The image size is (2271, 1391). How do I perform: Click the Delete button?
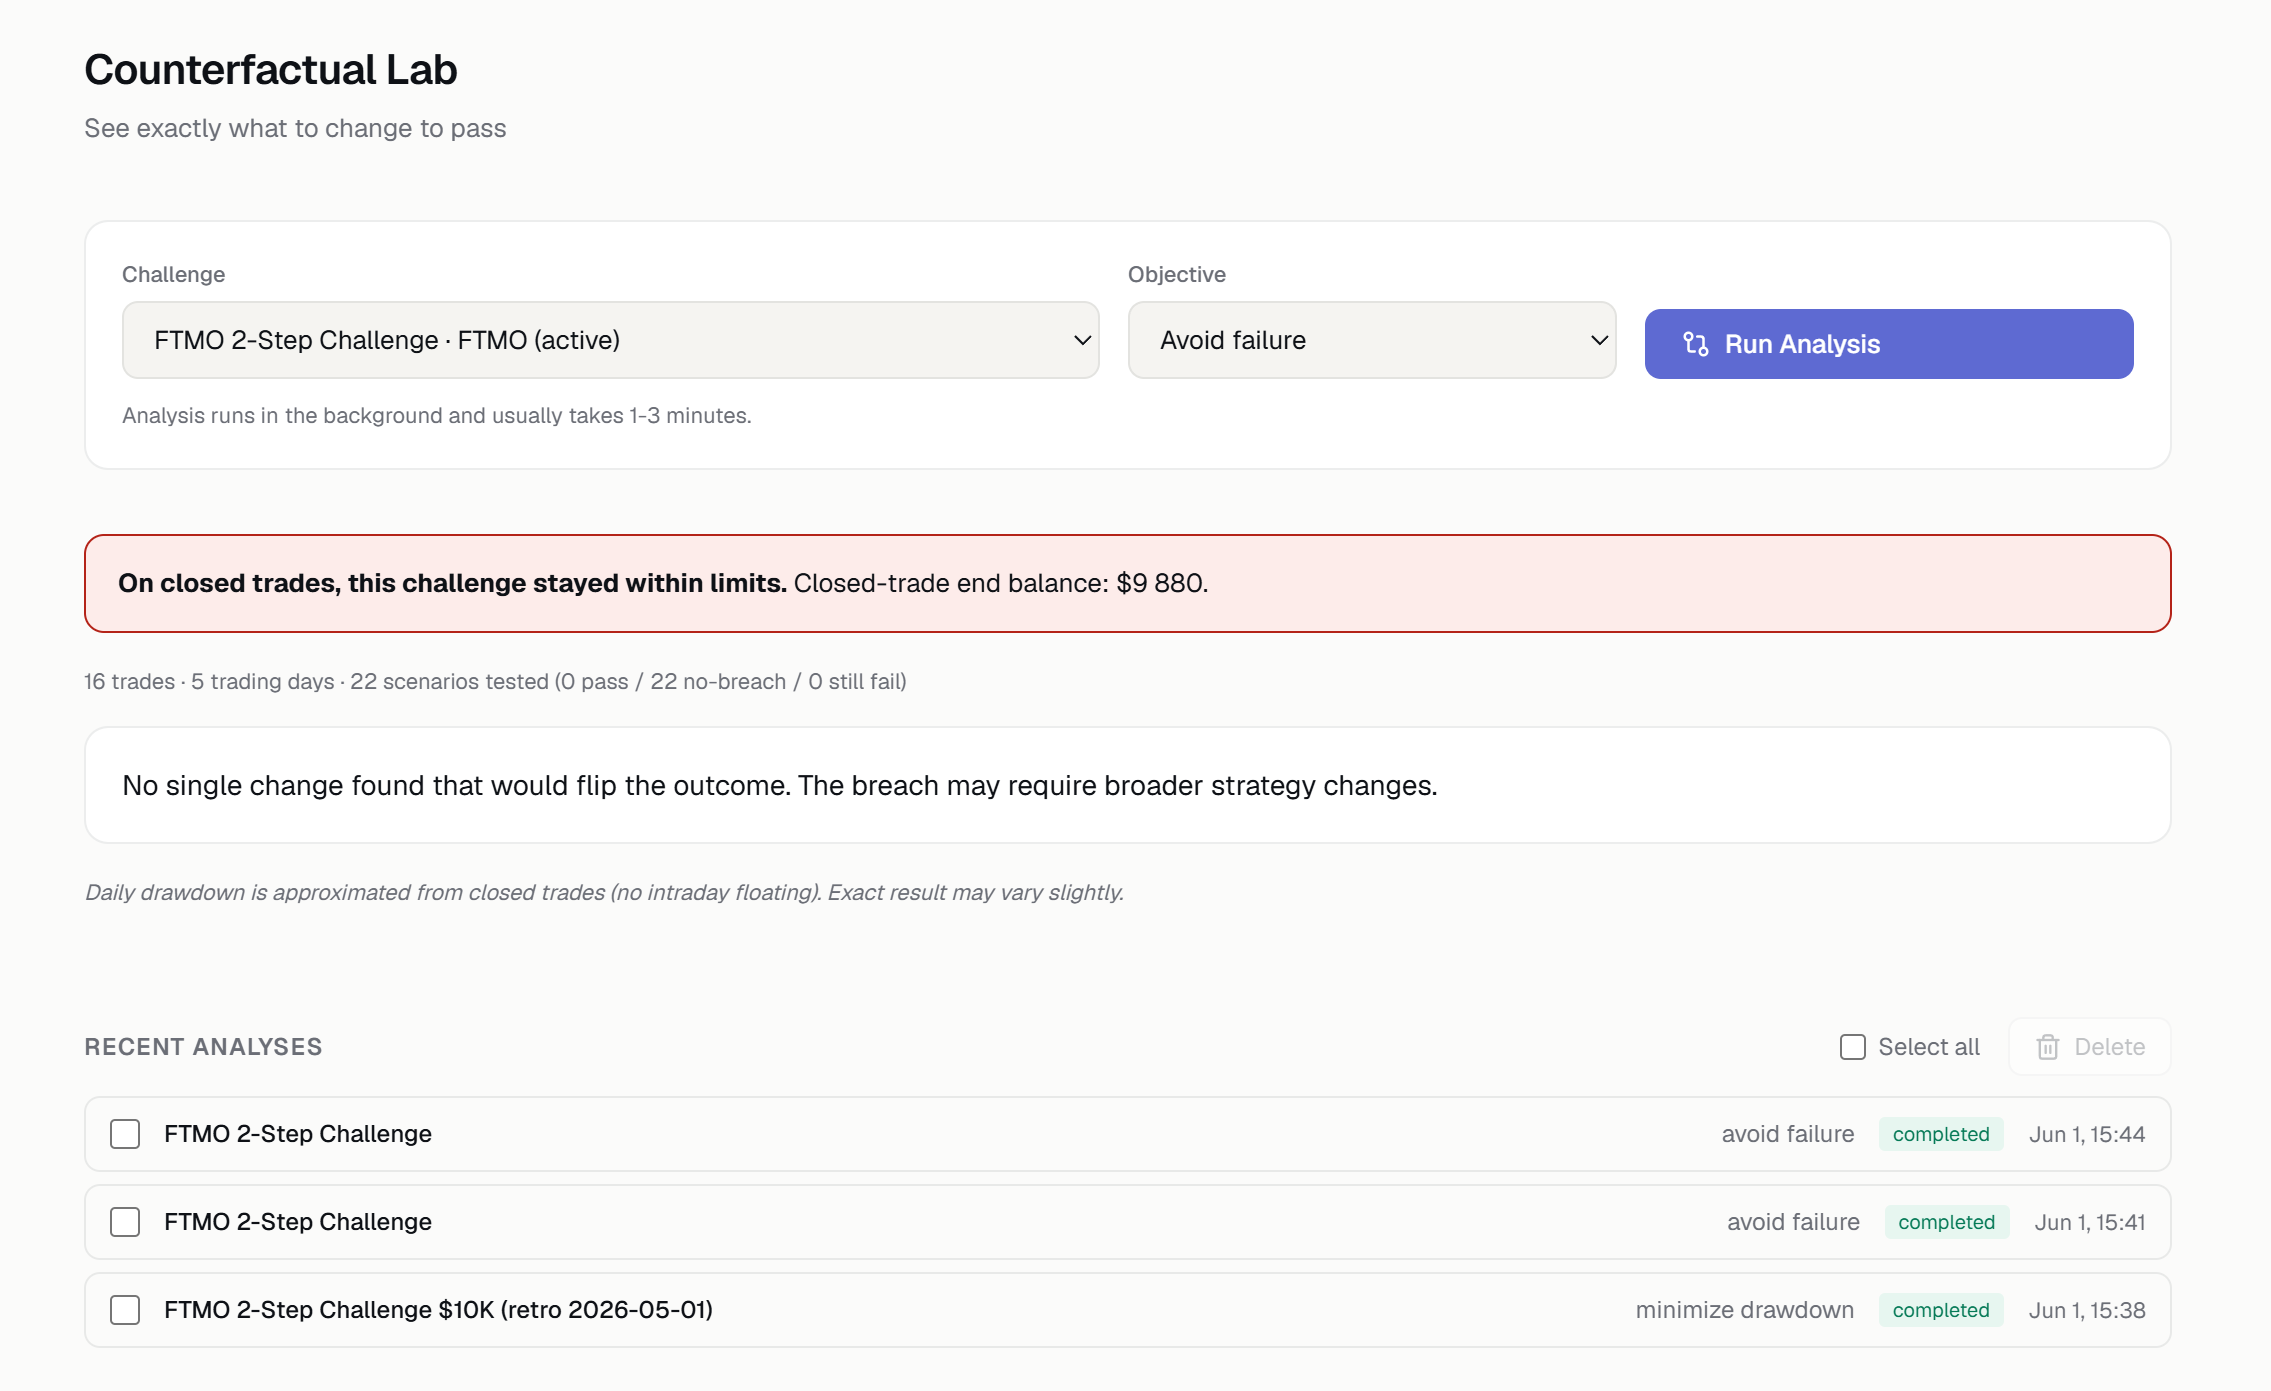pyautogui.click(x=2089, y=1047)
